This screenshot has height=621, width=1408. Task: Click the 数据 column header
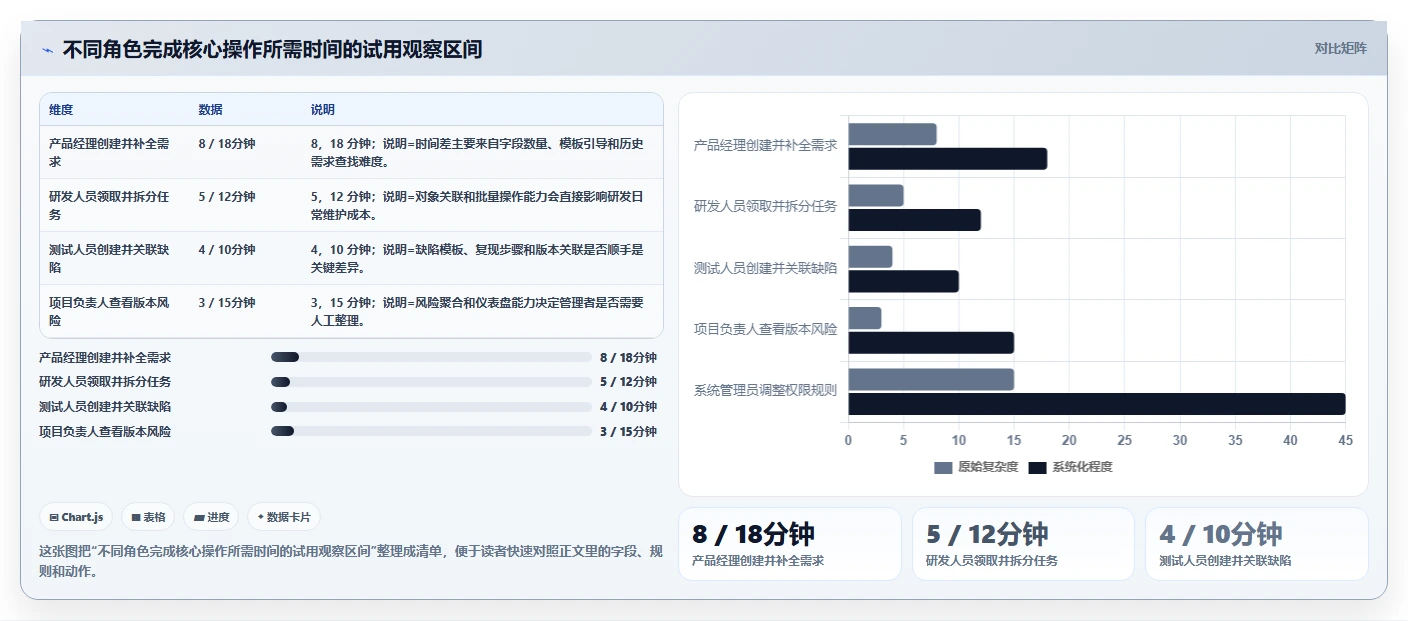pyautogui.click(x=210, y=110)
